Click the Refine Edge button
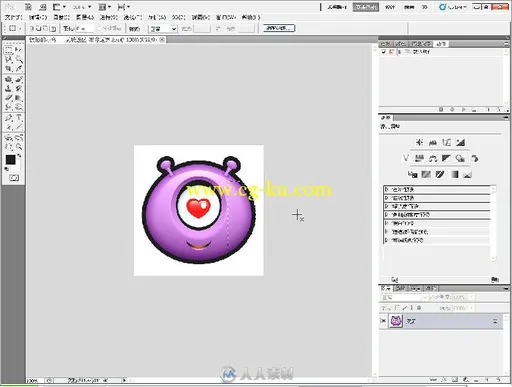Screen dimensions: 512x387 click(279, 28)
